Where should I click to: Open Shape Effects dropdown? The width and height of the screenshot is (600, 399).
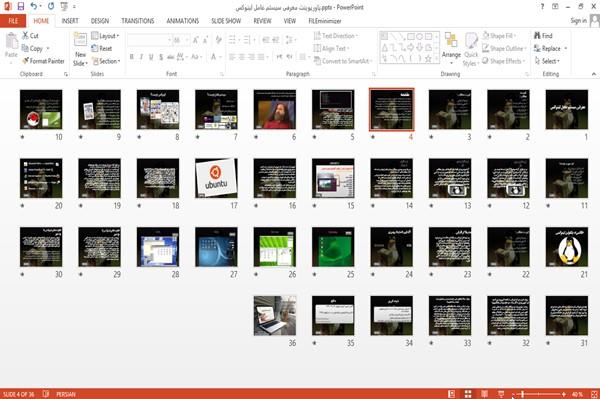[x=504, y=61]
